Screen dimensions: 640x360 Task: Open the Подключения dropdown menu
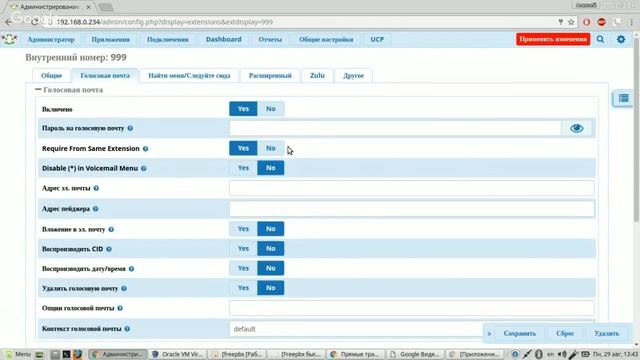168,40
